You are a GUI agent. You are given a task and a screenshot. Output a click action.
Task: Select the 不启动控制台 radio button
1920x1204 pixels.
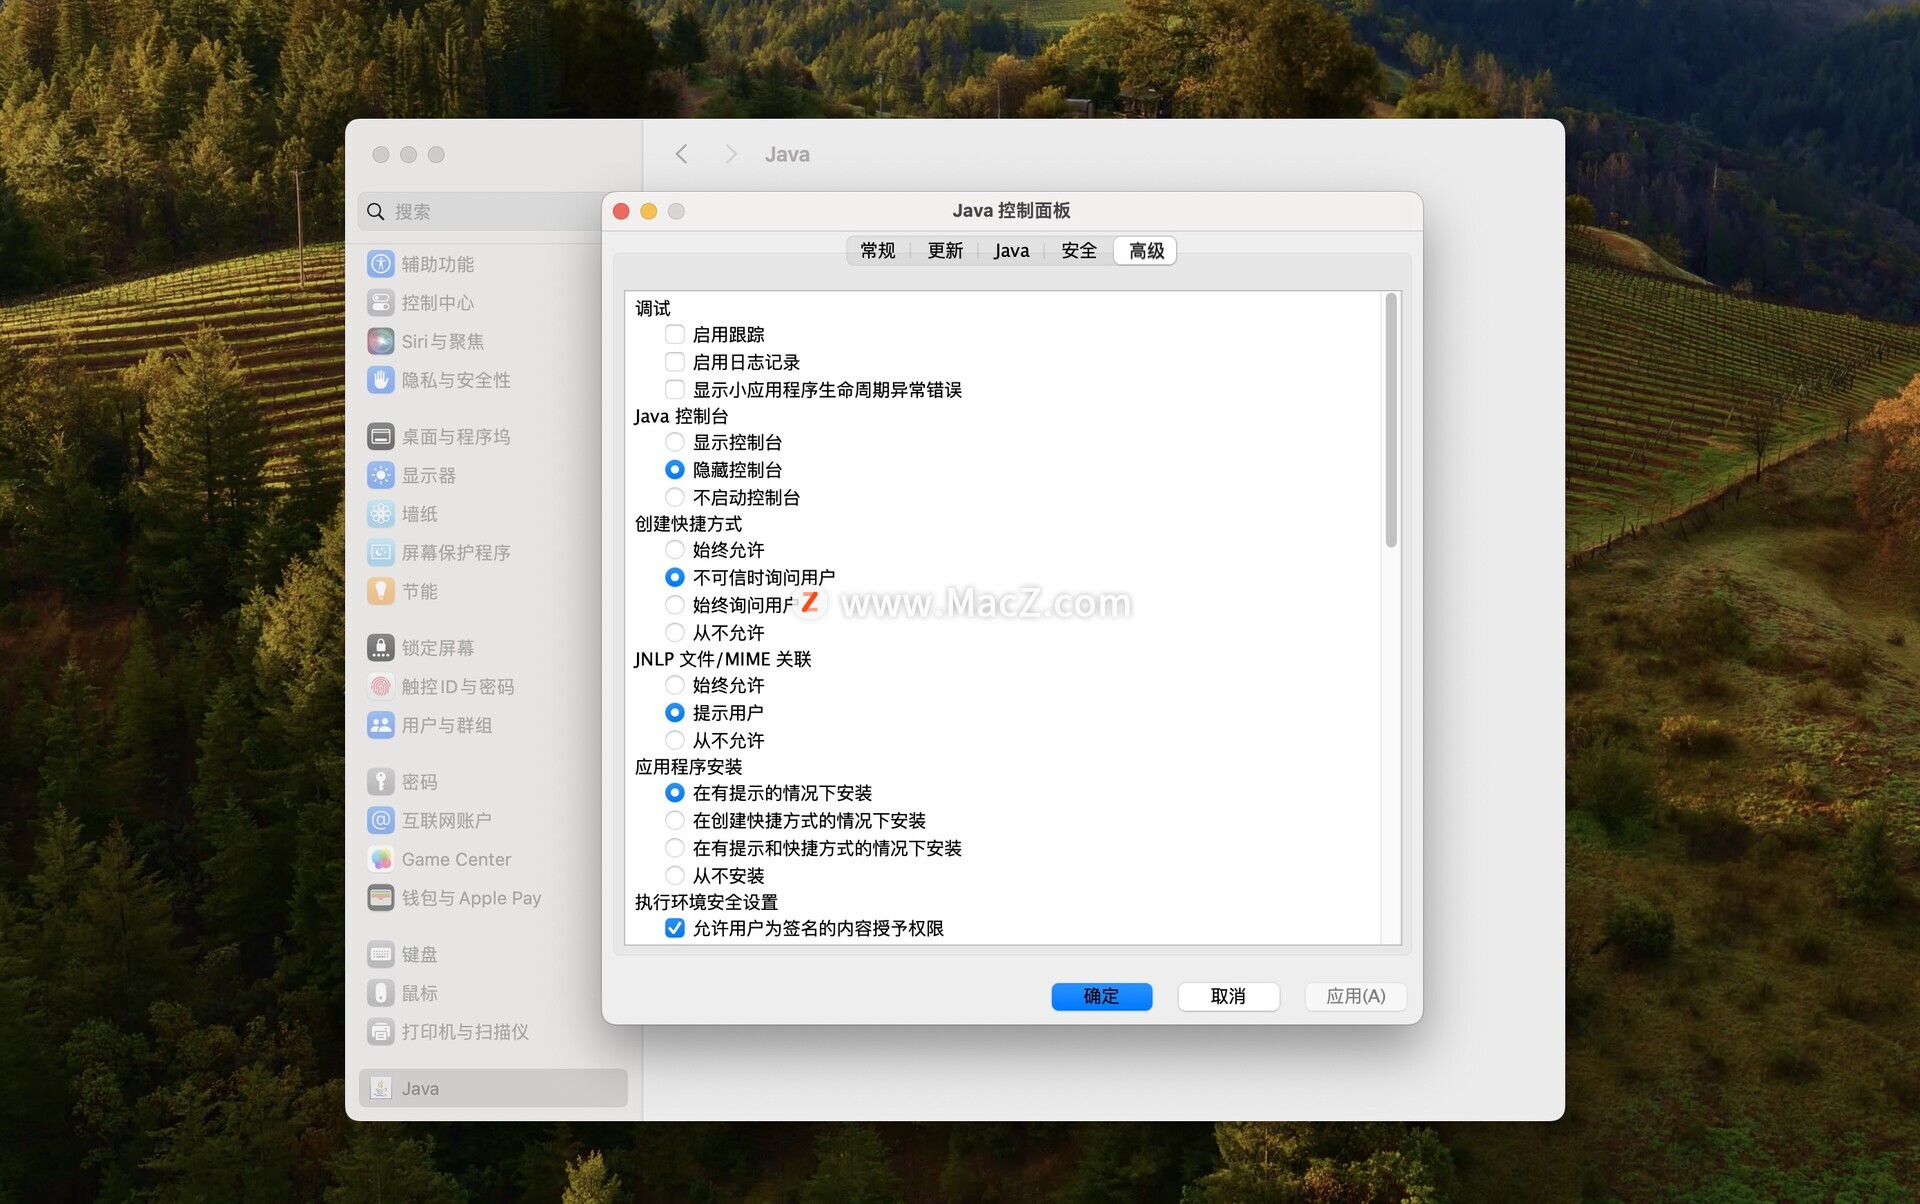click(675, 497)
